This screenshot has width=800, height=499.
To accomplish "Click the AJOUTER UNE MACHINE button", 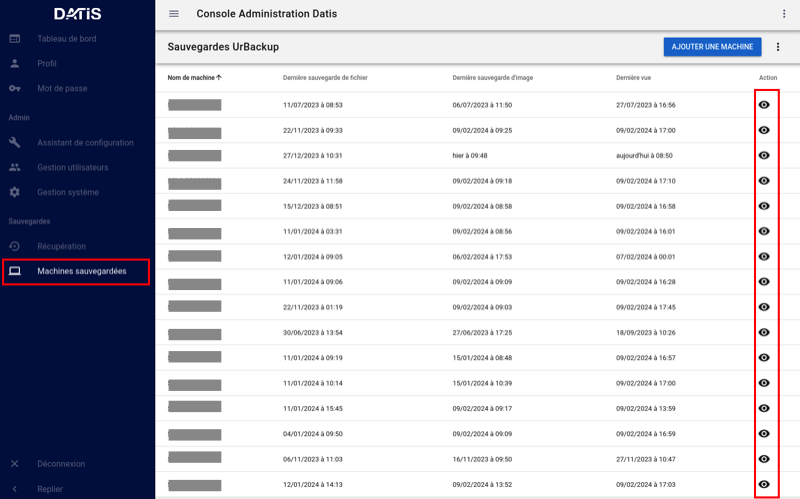I will pos(712,47).
